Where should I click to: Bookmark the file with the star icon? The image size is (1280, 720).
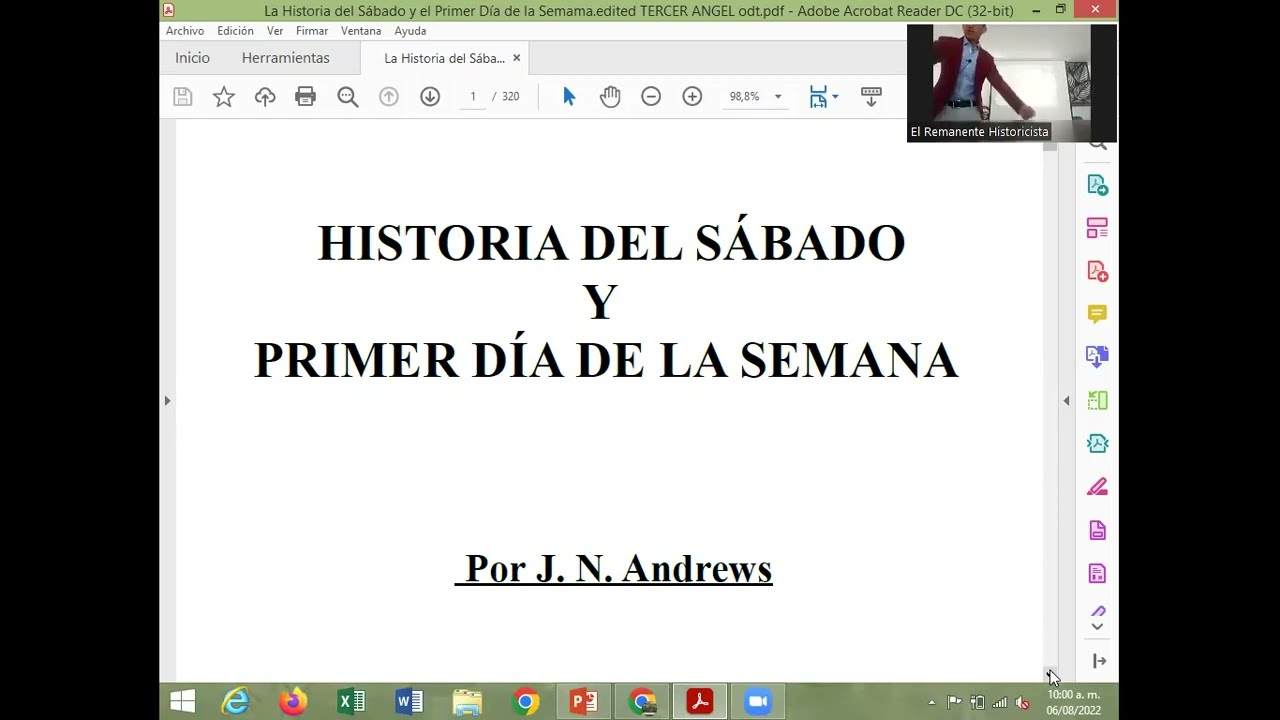click(224, 97)
